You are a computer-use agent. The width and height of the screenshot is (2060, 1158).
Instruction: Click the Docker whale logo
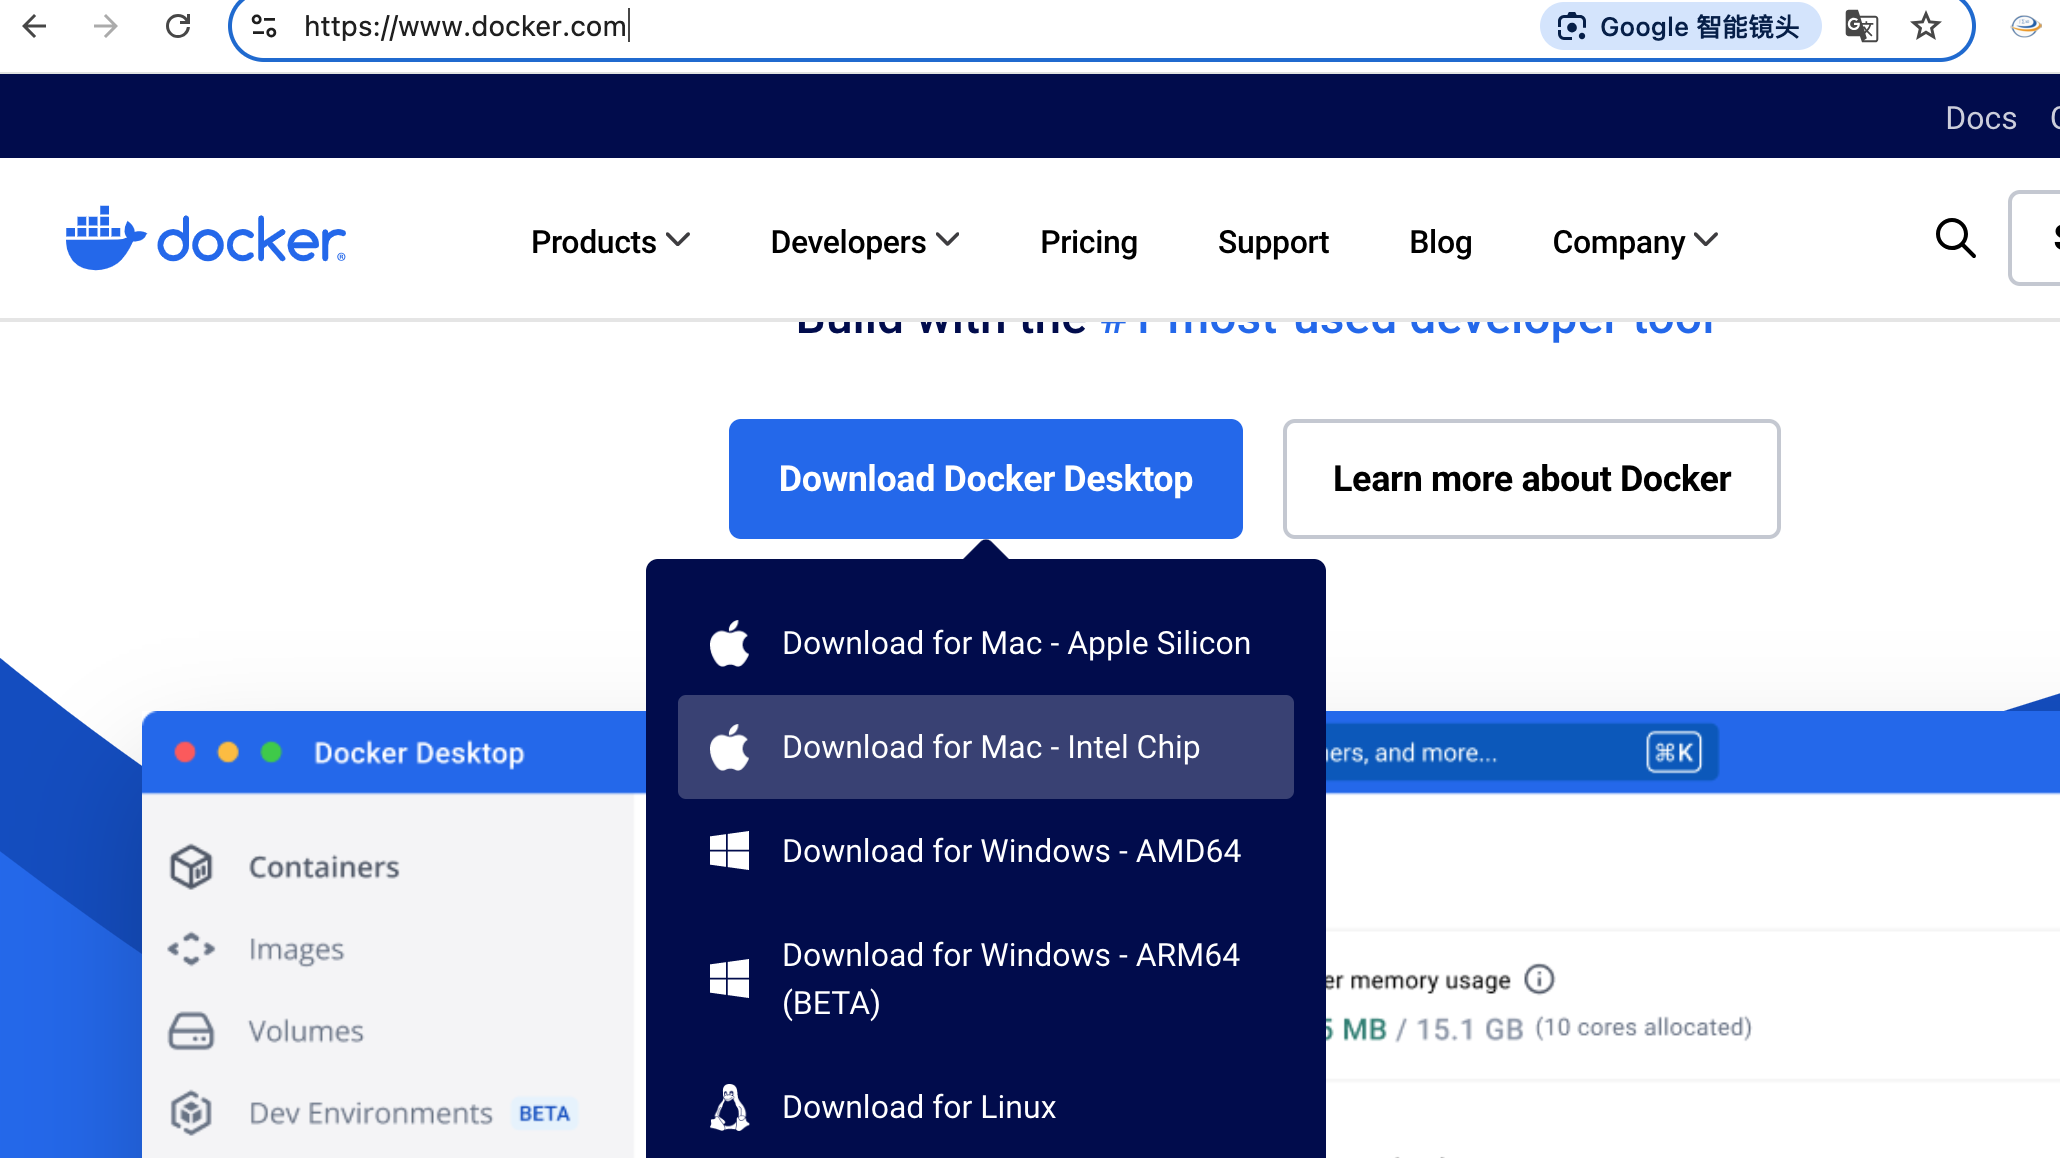(205, 239)
